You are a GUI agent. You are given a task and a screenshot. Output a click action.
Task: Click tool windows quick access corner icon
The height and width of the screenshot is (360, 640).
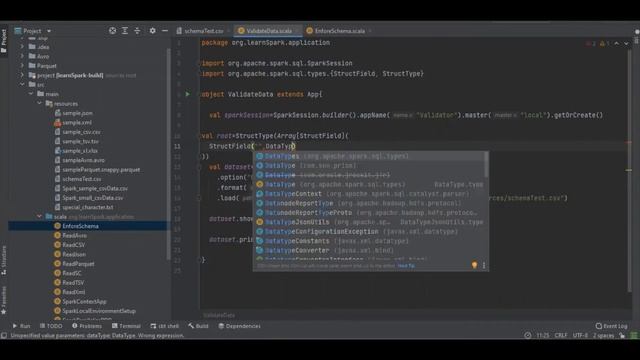coord(4,336)
